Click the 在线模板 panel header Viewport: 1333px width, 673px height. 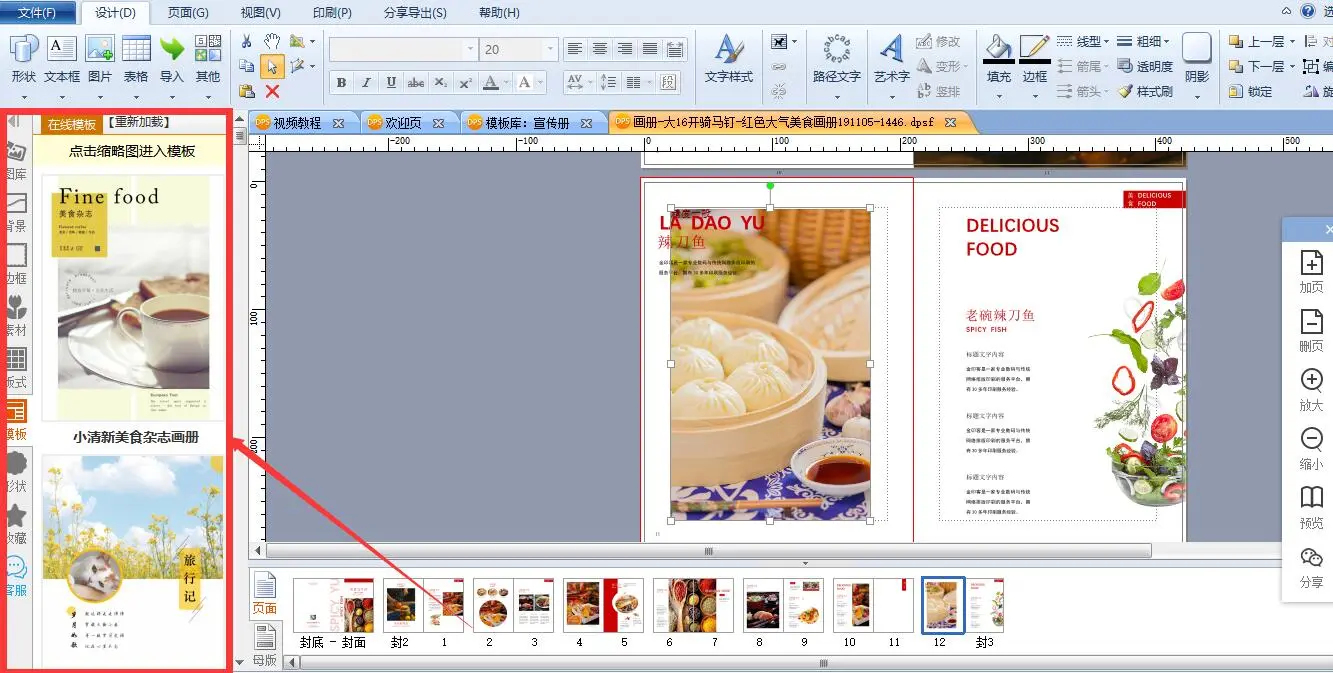click(x=72, y=124)
